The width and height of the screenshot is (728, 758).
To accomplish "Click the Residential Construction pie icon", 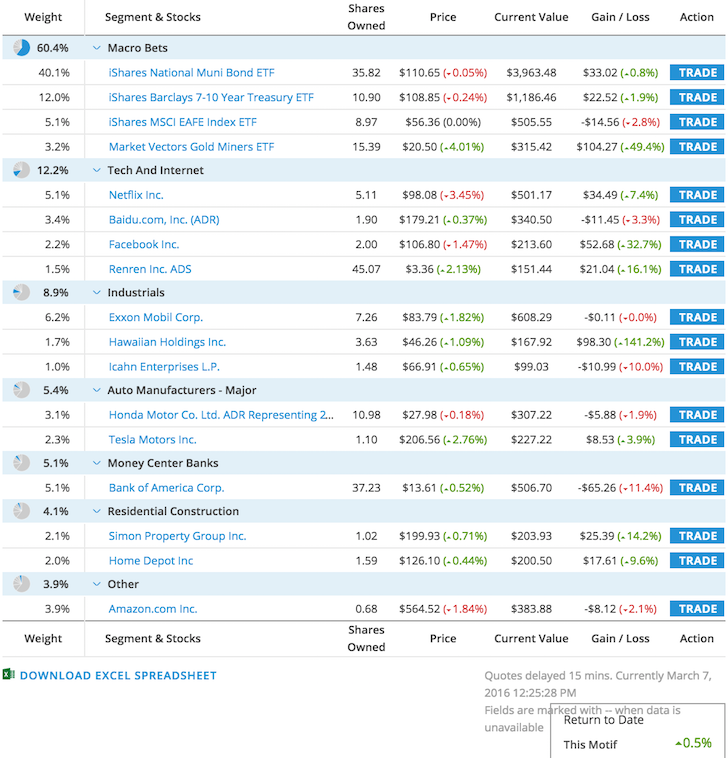I will pyautogui.click(x=21, y=511).
